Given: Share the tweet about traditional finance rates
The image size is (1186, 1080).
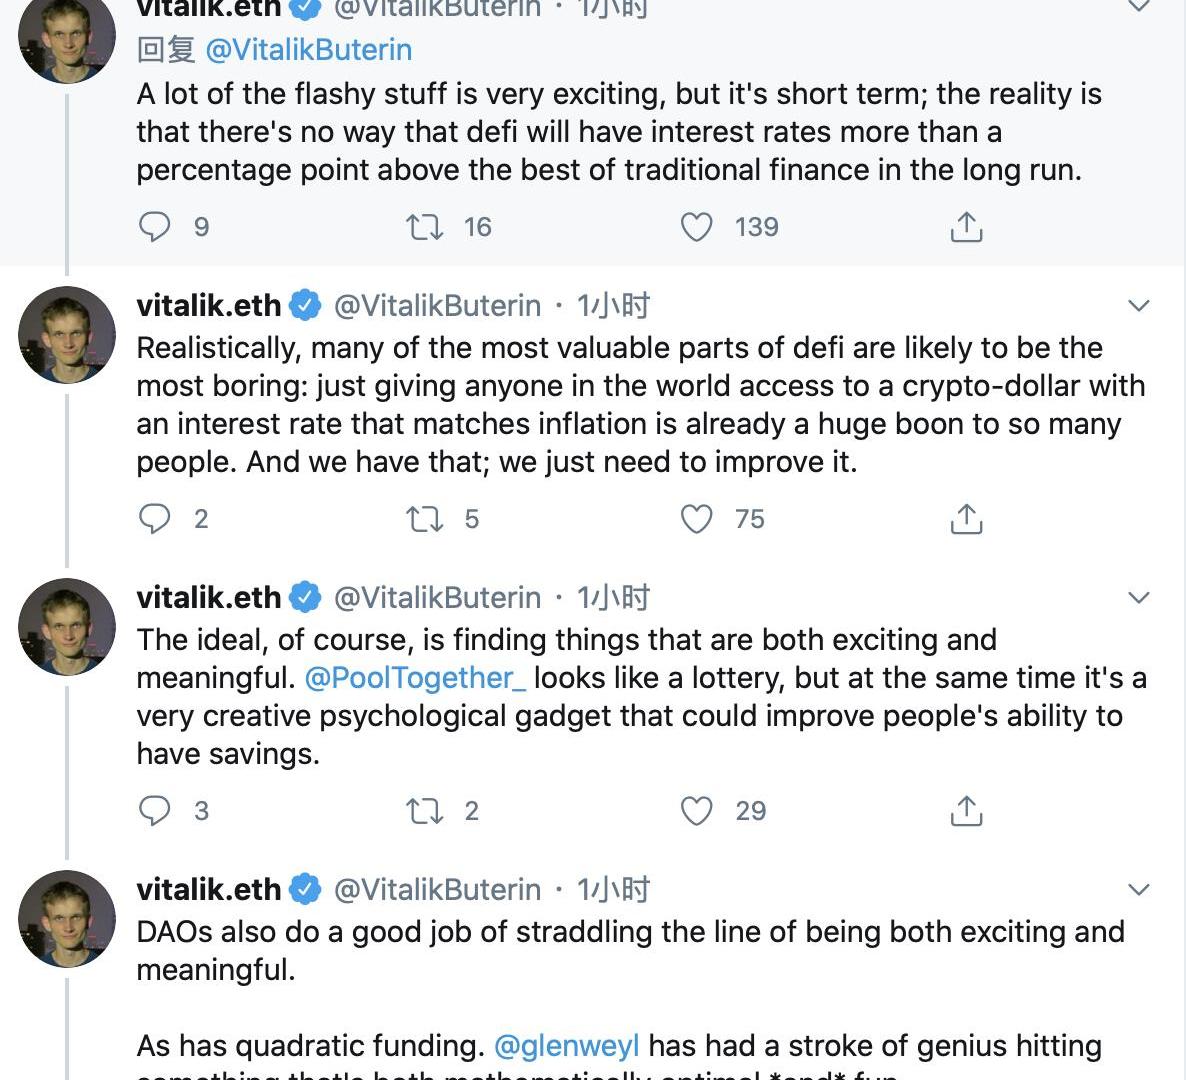Looking at the screenshot, I should coord(966,227).
